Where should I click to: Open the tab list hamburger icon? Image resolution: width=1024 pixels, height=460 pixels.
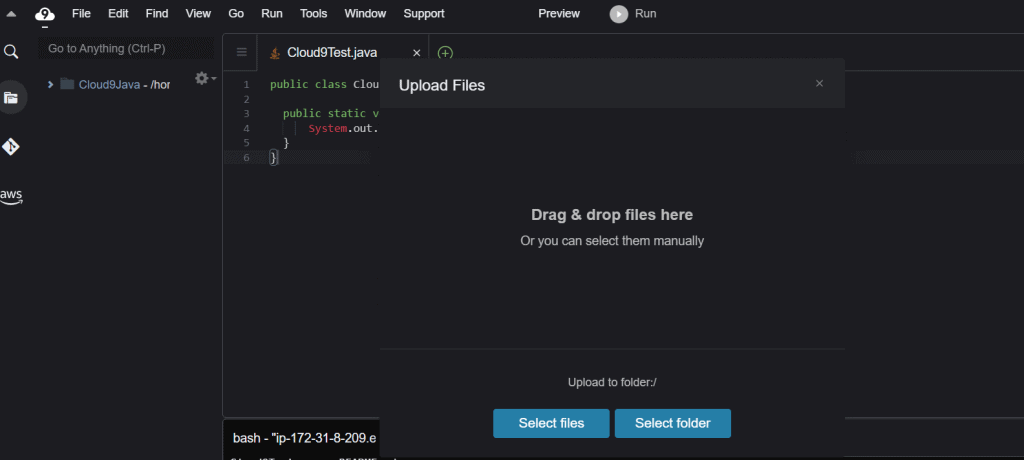point(241,52)
